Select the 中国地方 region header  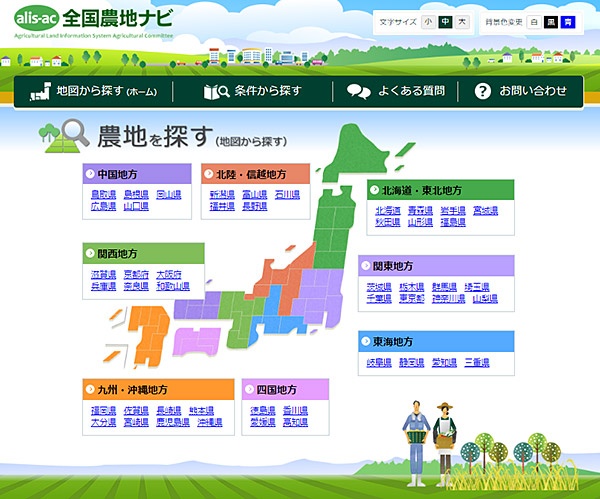[137, 174]
